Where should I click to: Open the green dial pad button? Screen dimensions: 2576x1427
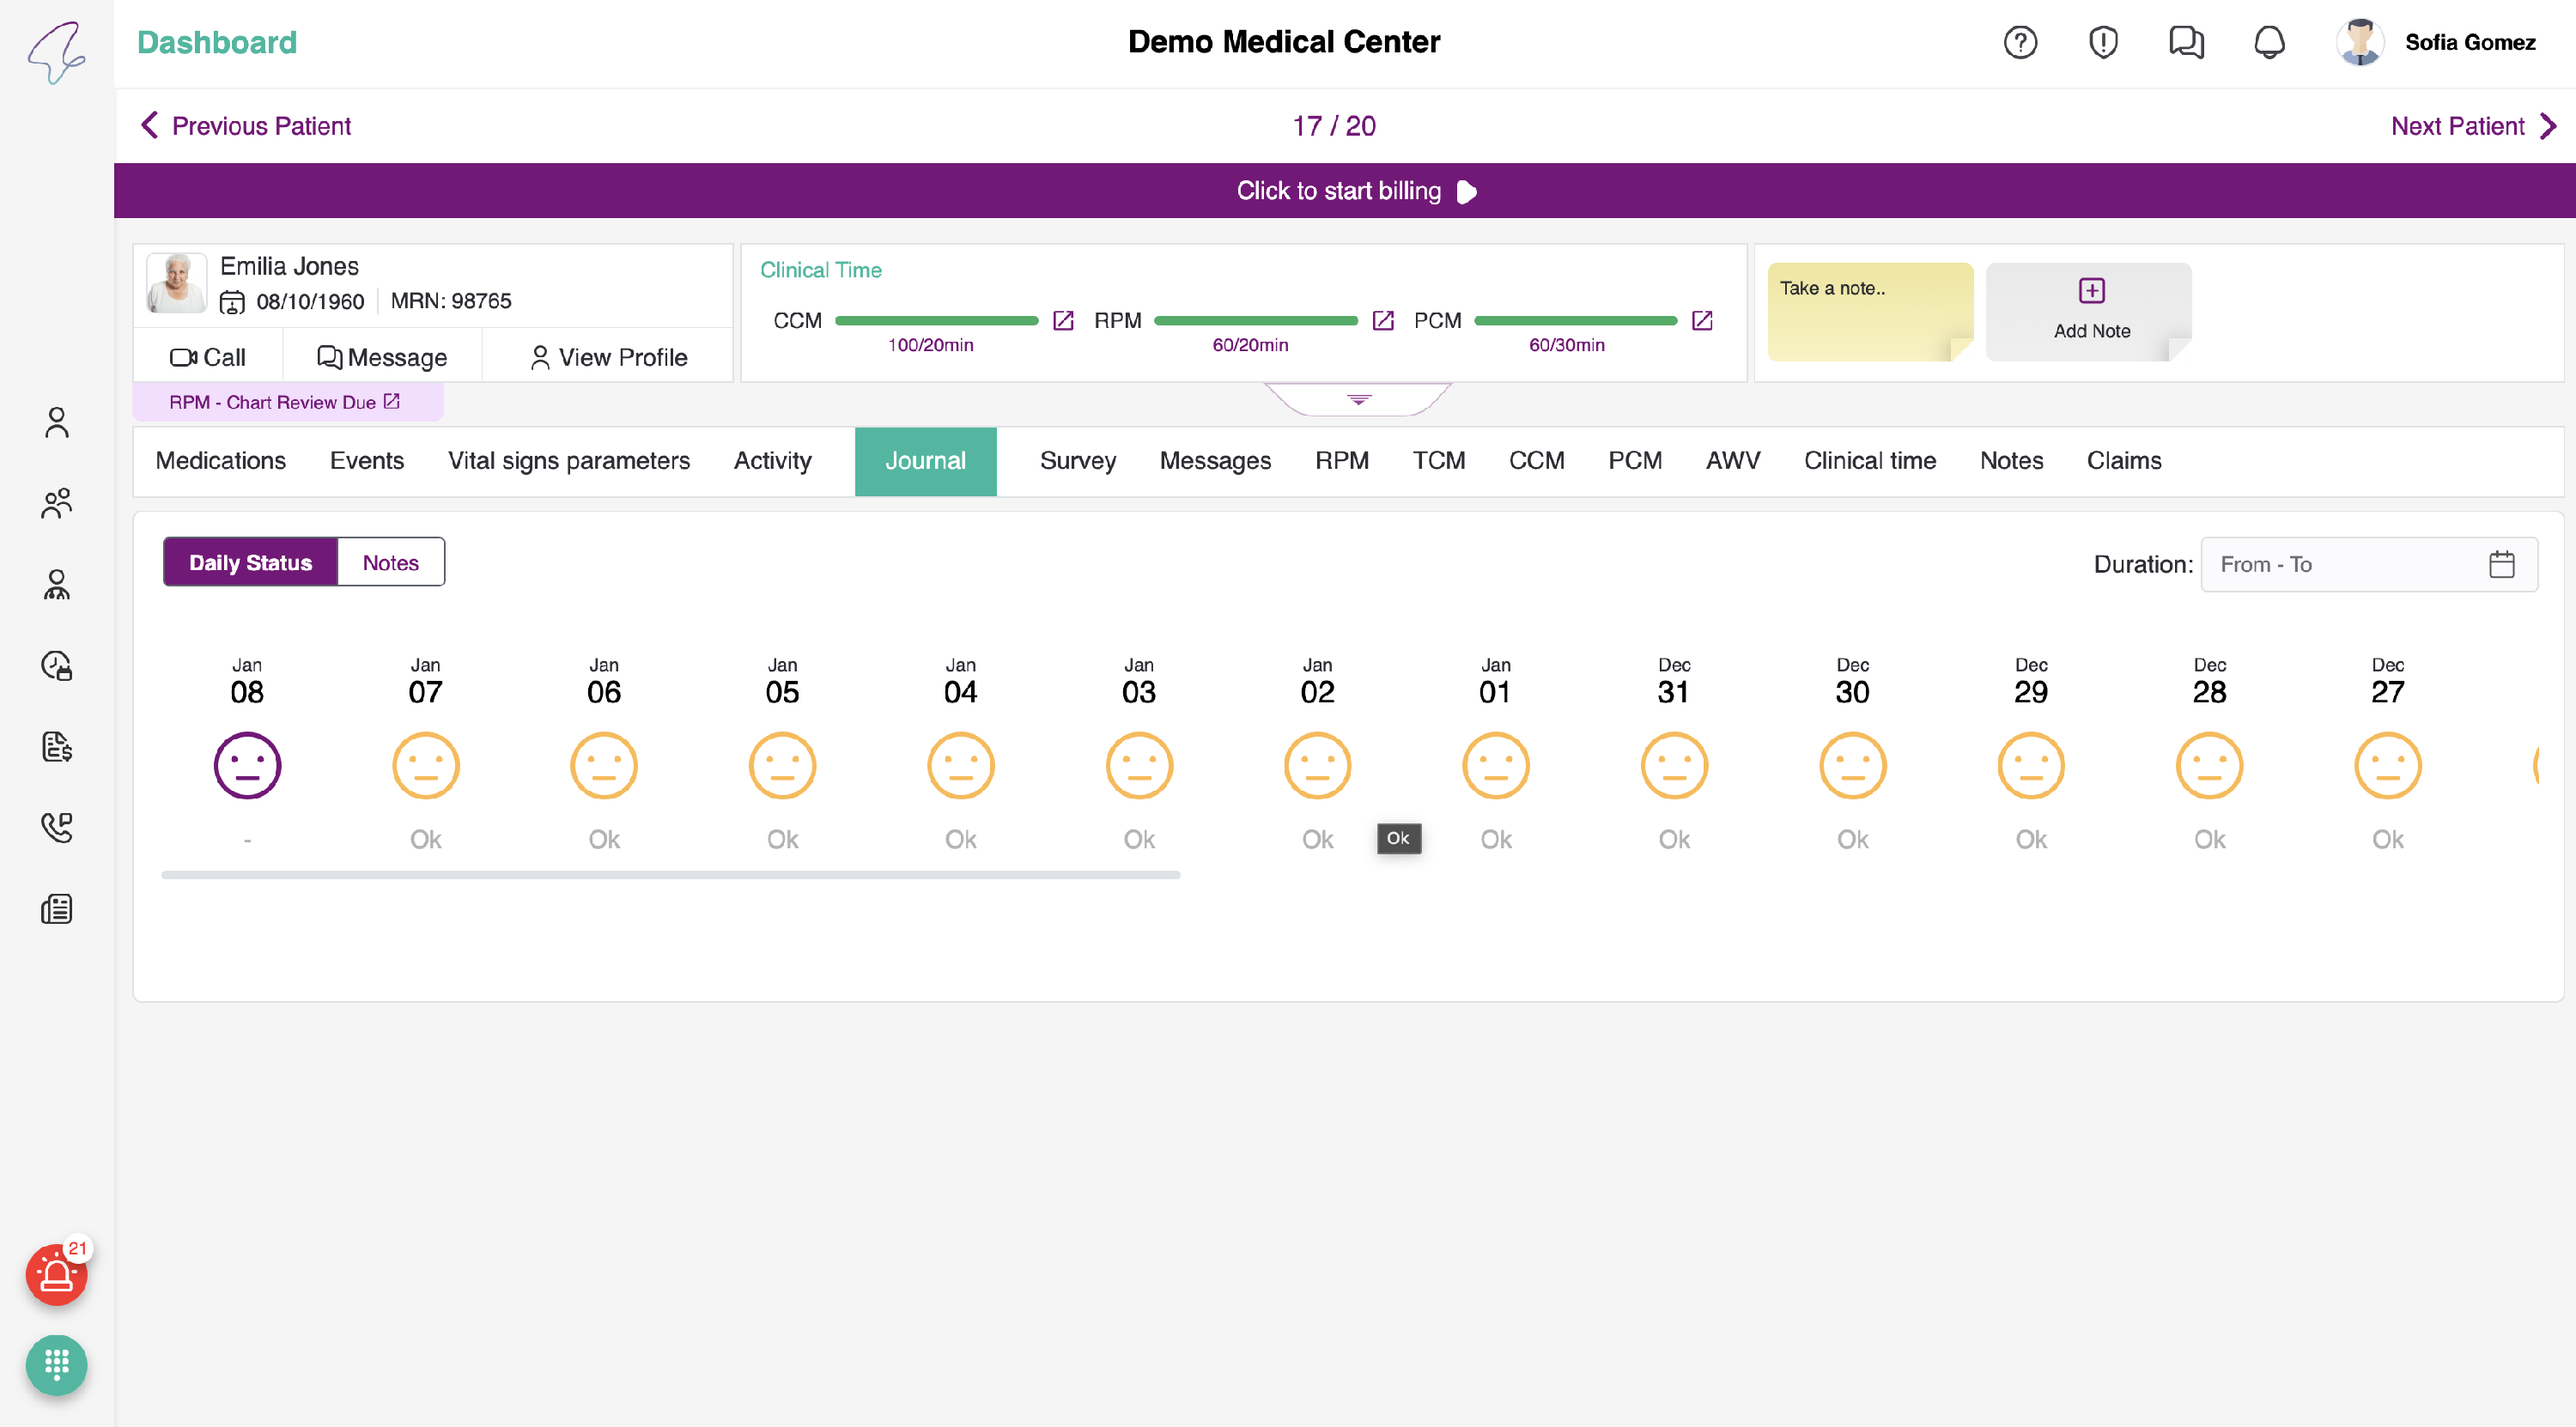[56, 1364]
